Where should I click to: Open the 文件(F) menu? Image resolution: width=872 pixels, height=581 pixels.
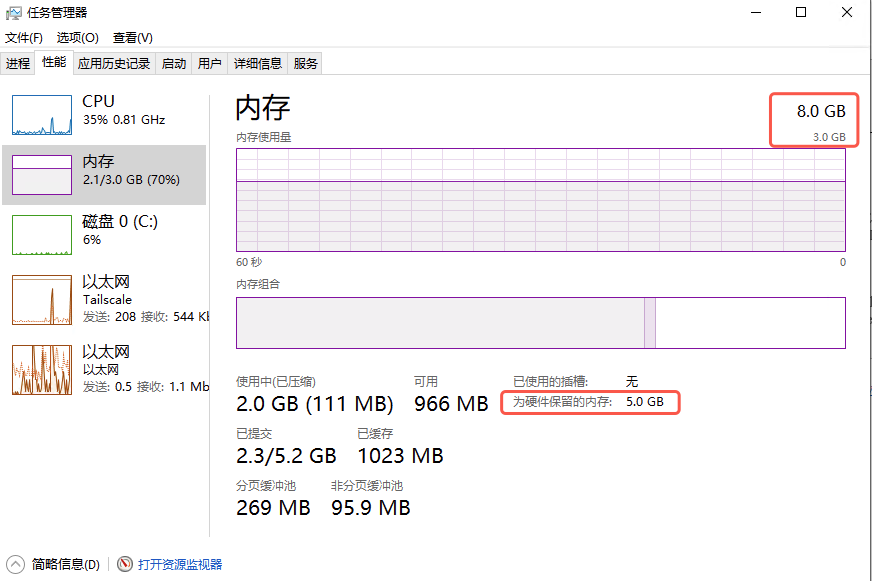[x=24, y=38]
